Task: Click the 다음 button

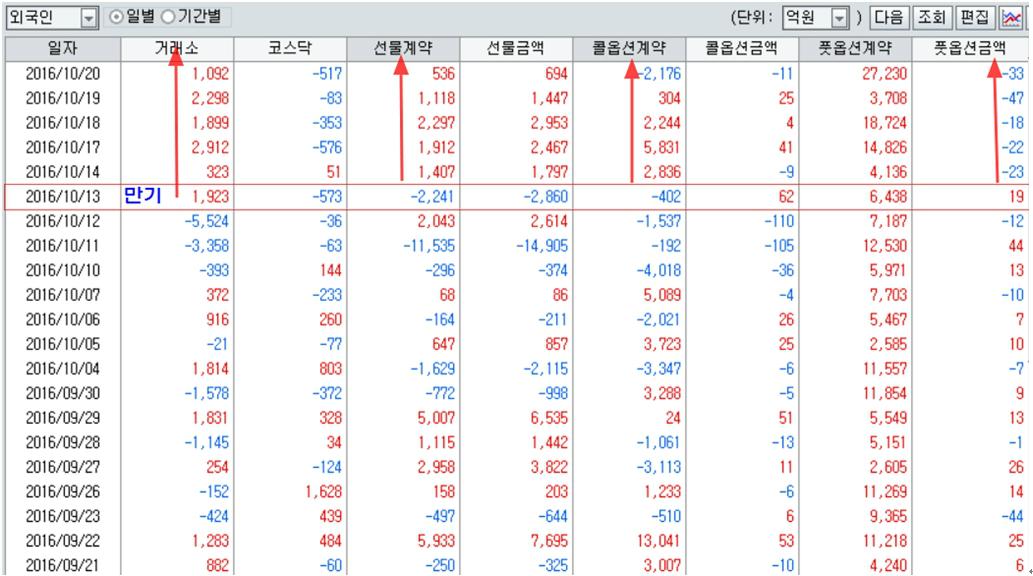Action: tap(889, 17)
